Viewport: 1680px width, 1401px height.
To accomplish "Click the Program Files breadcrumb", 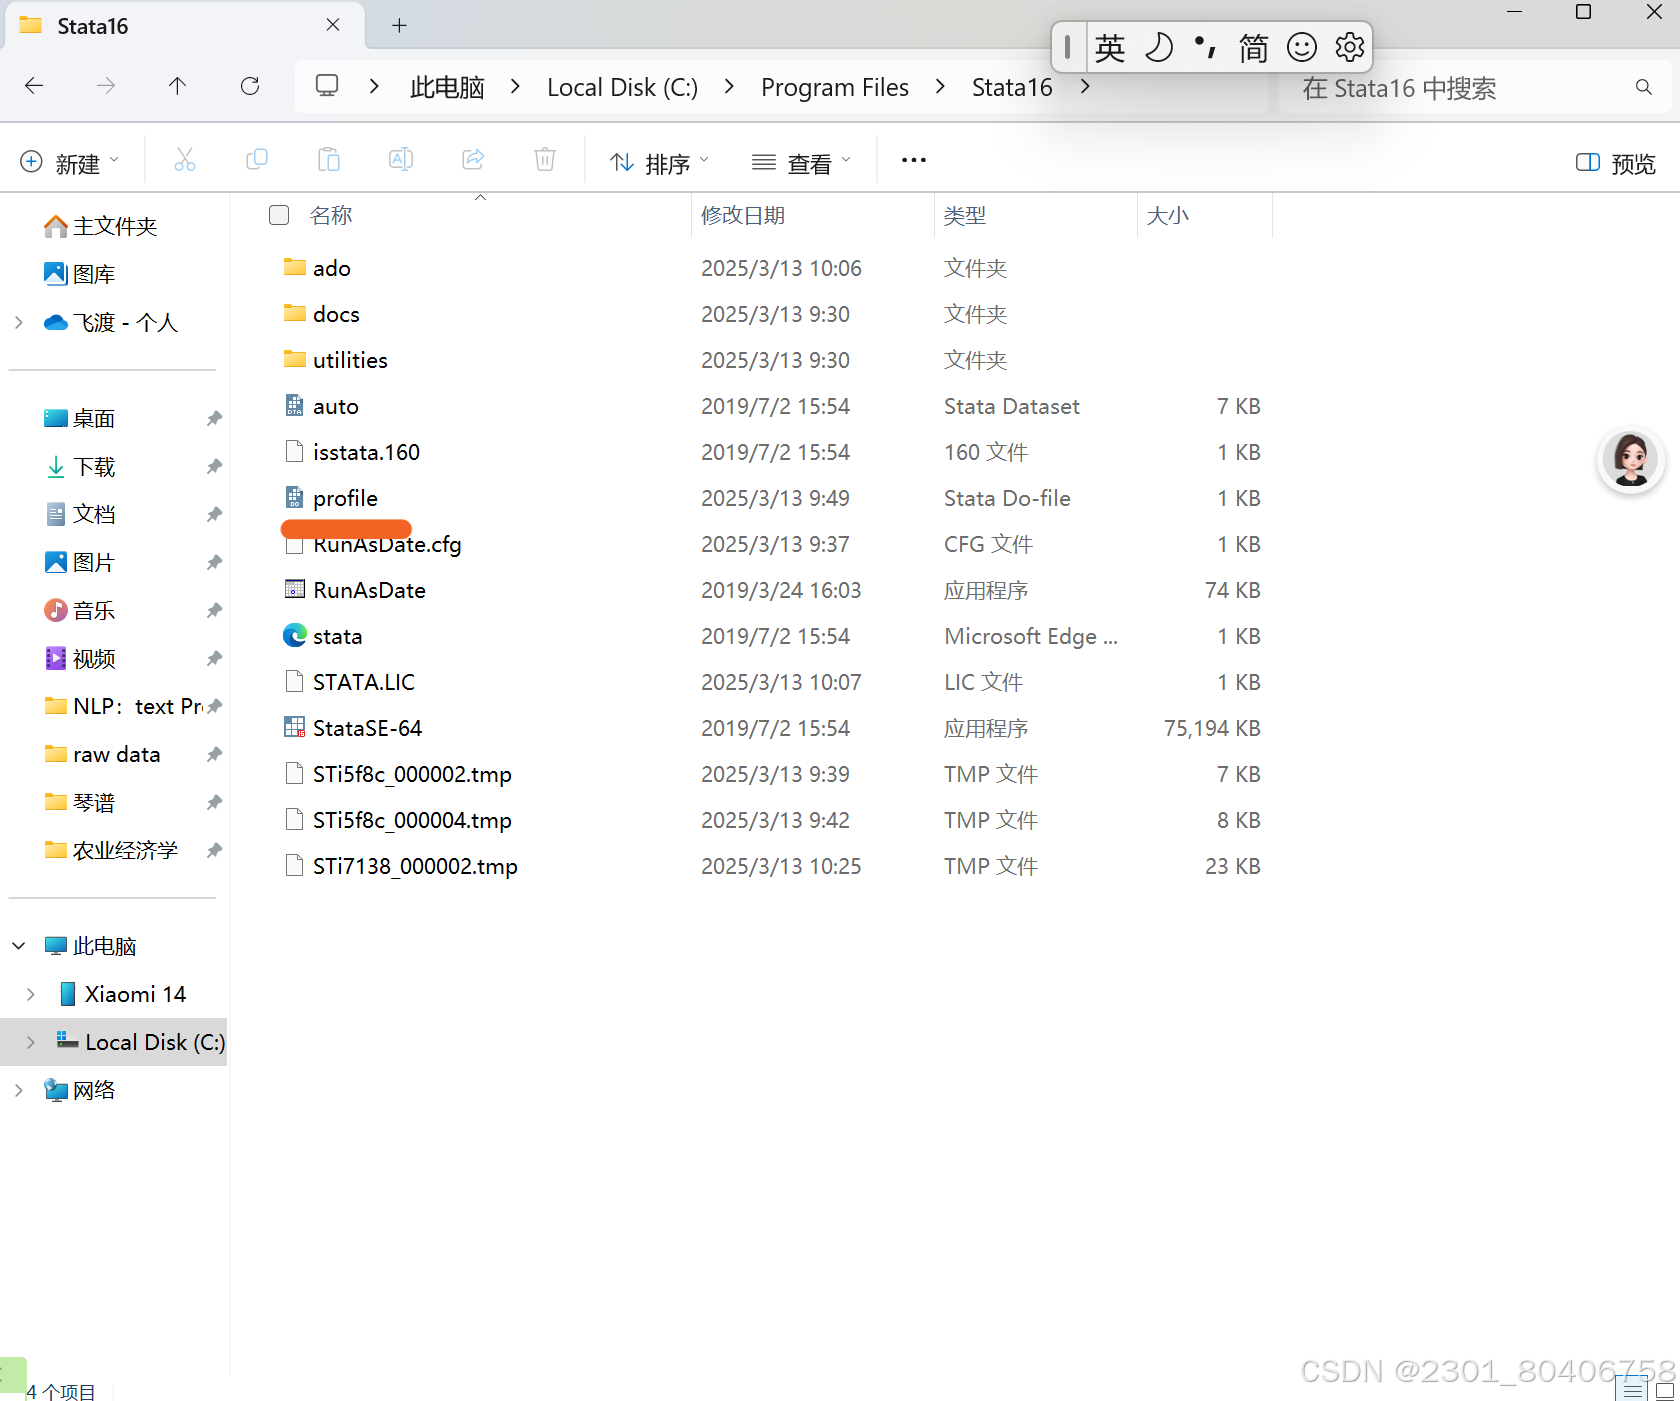I will click(835, 87).
